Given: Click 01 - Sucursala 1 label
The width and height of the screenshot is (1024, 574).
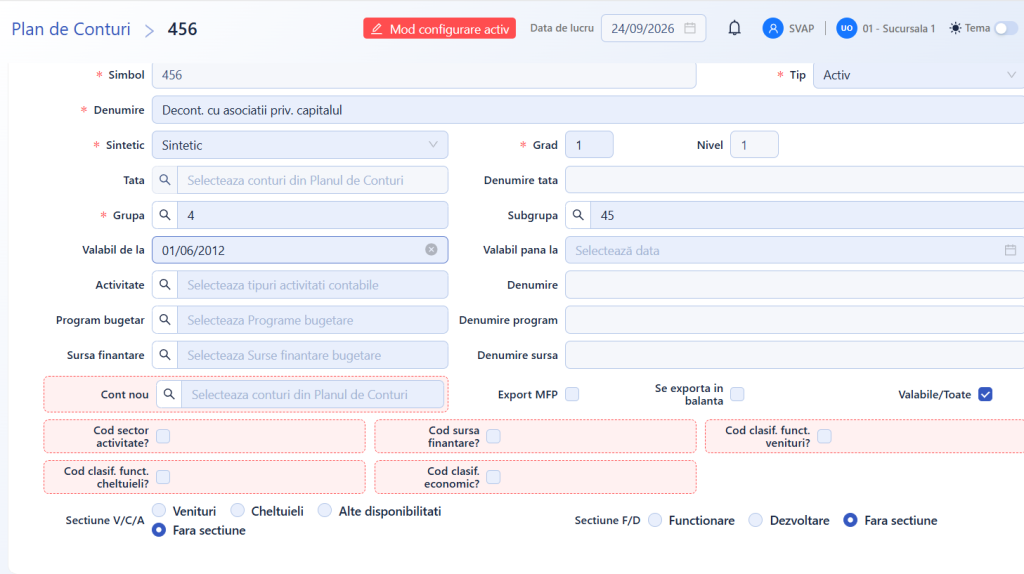Looking at the screenshot, I should pyautogui.click(x=899, y=29).
